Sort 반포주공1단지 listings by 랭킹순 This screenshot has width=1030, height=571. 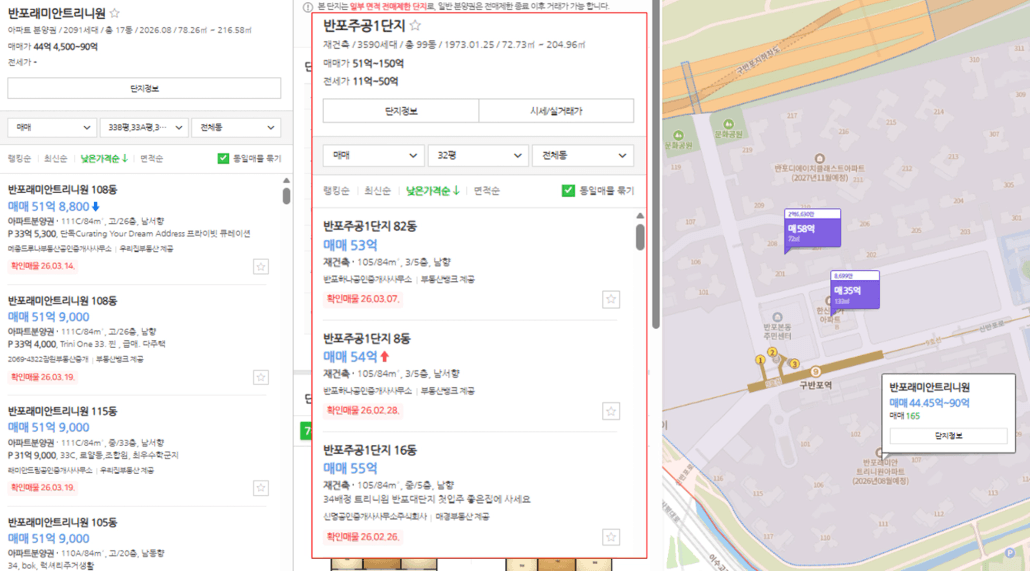tap(336, 191)
